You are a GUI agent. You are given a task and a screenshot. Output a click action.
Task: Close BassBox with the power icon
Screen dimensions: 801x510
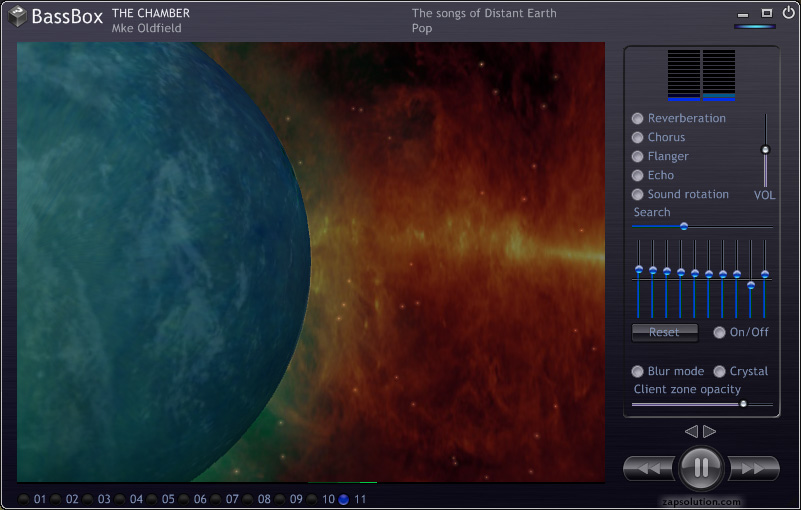tap(789, 12)
